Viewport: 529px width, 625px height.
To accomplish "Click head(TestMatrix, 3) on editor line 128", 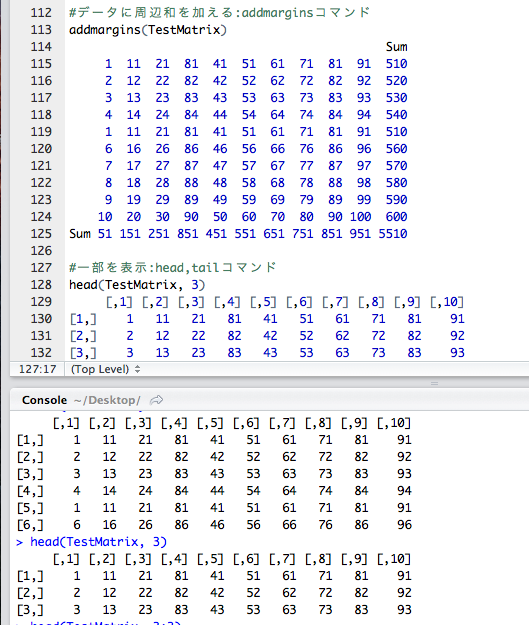I will pyautogui.click(x=137, y=285).
